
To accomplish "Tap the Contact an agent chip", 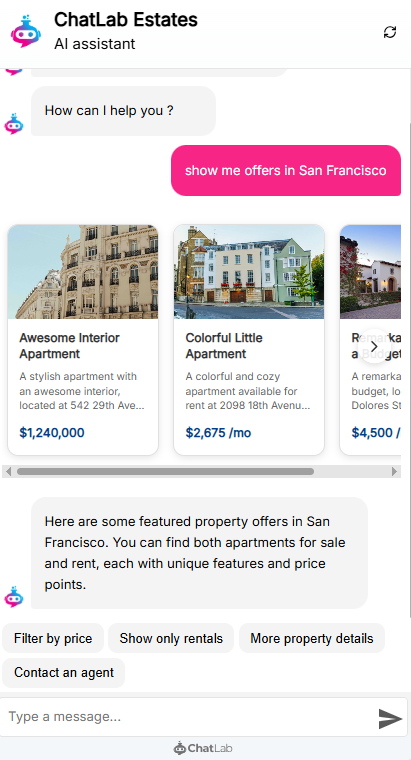I will click(x=63, y=673).
